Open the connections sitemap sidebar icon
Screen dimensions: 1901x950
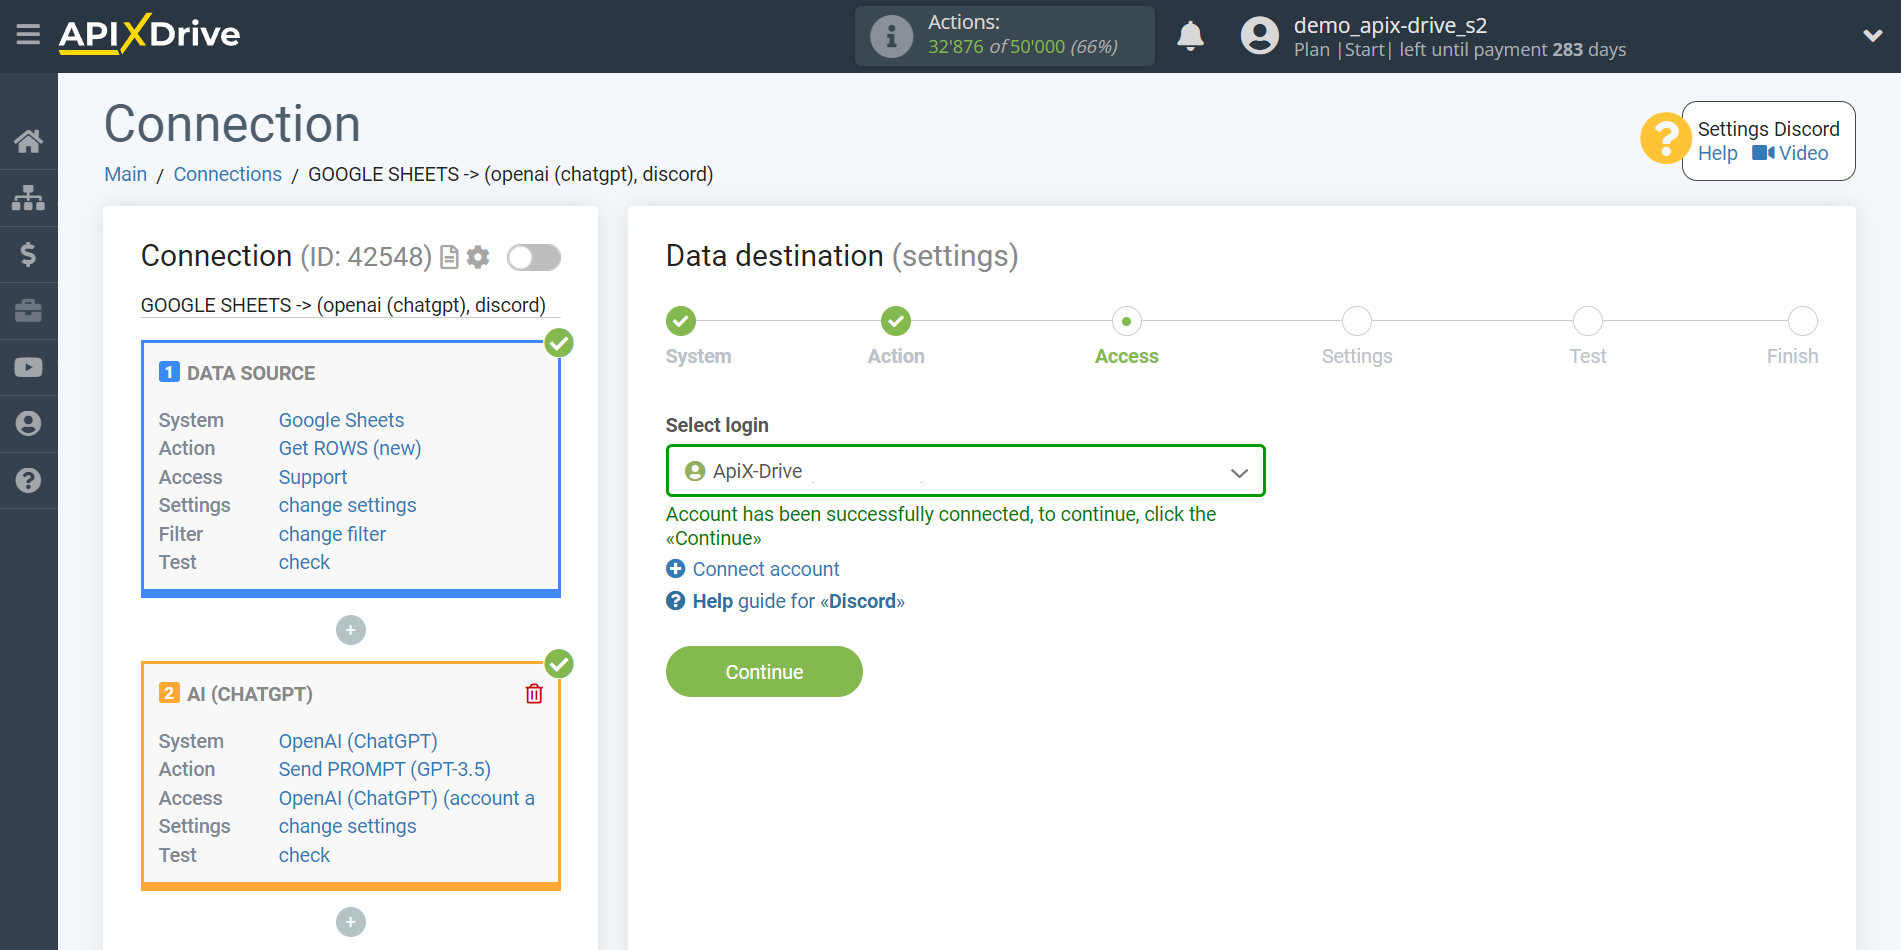28,198
